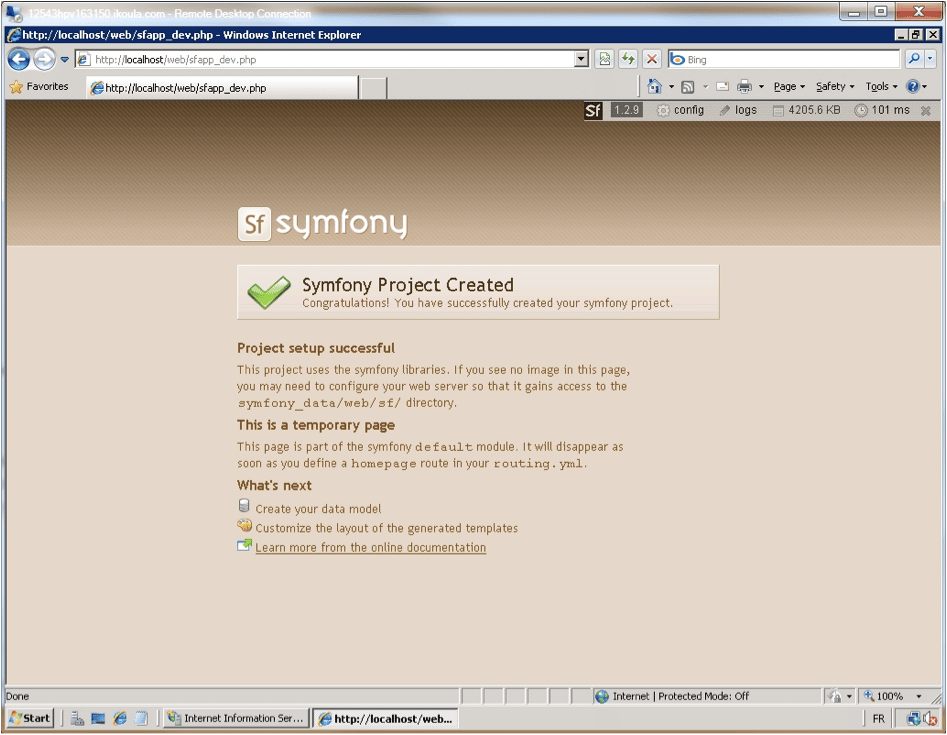Click the symfony logo on the page
The height and width of the screenshot is (735, 947).
323,224
